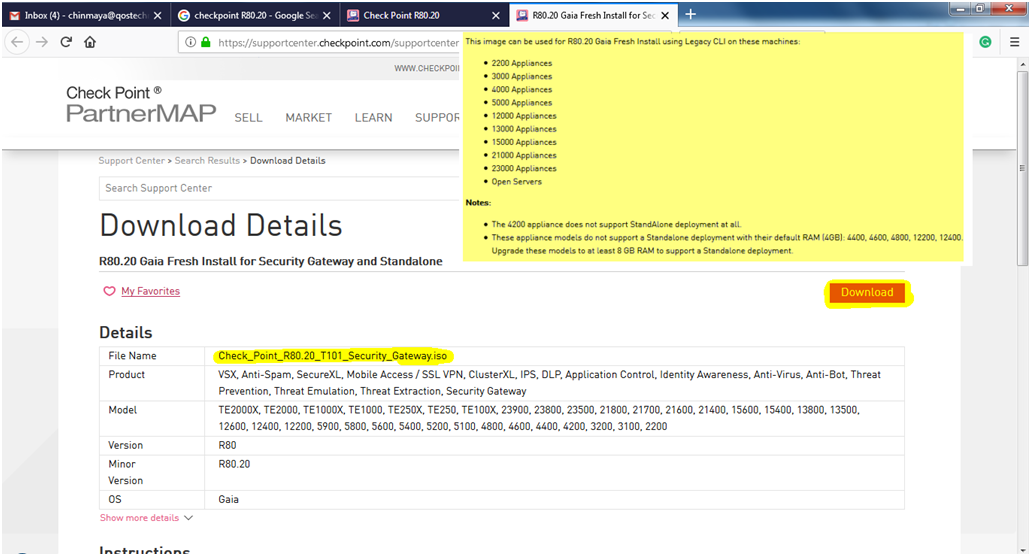Click the 5000 Appliances bullet item
1031x556 pixels.
522,103
